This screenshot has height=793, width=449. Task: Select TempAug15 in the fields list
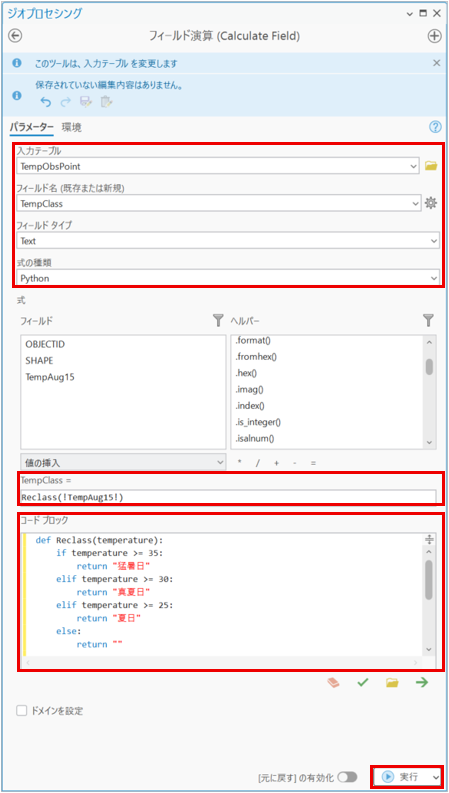50,377
